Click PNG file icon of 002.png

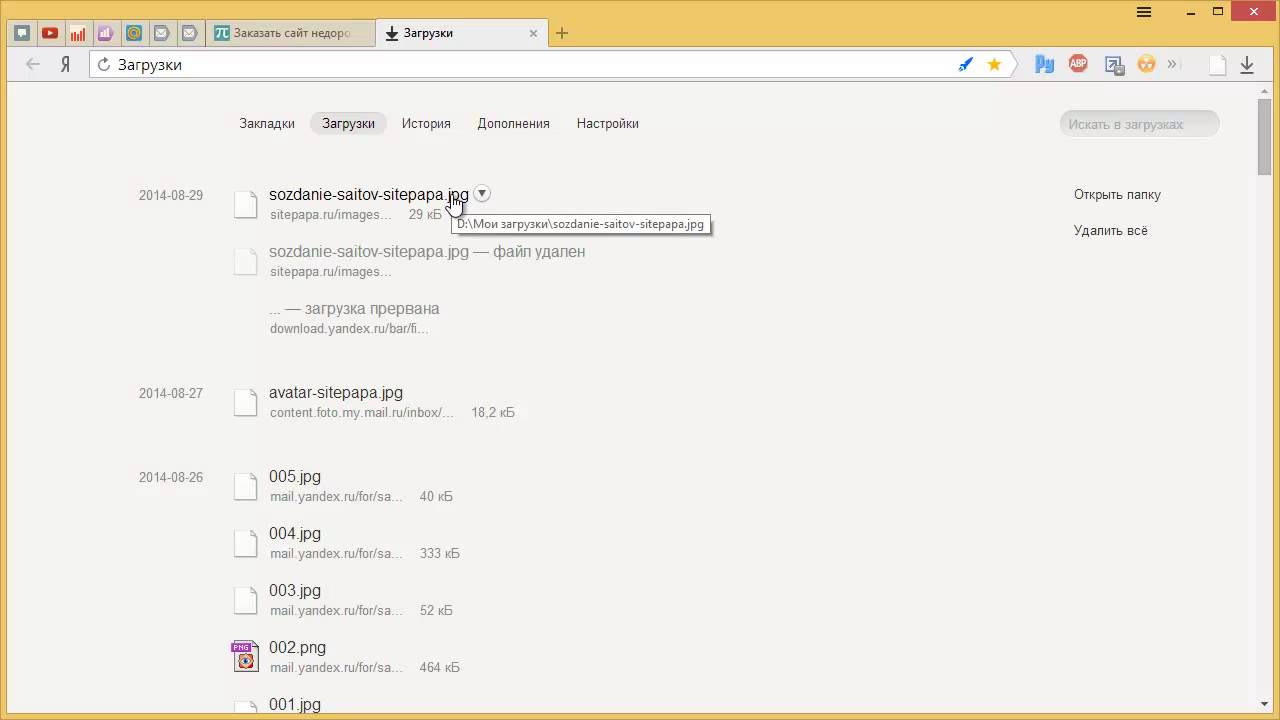(245, 656)
